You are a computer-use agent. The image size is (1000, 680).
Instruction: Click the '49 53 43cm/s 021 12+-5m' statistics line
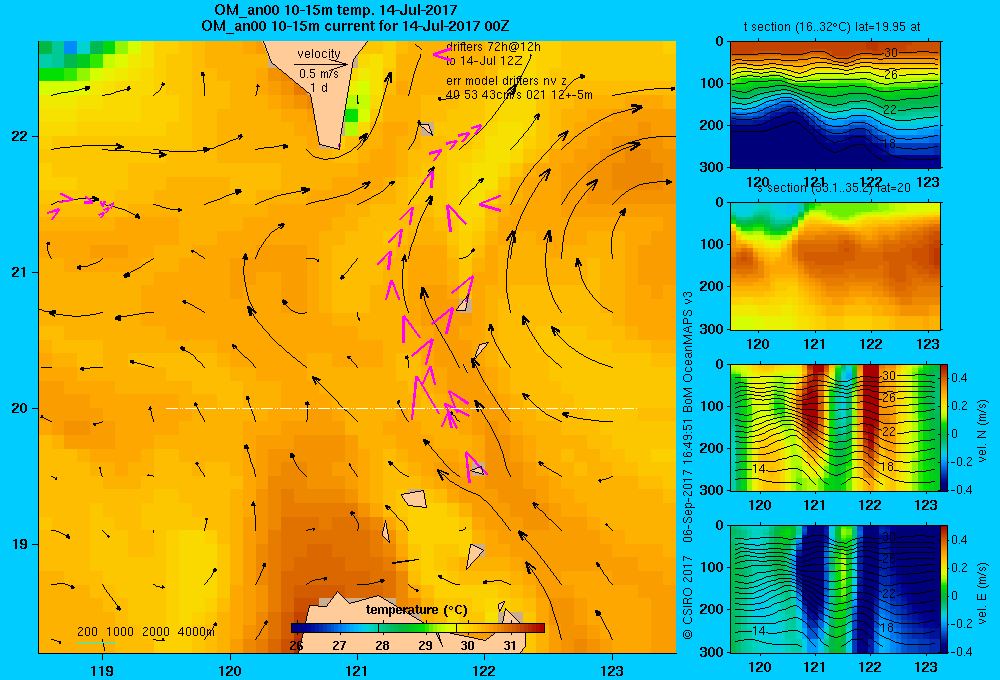519,95
